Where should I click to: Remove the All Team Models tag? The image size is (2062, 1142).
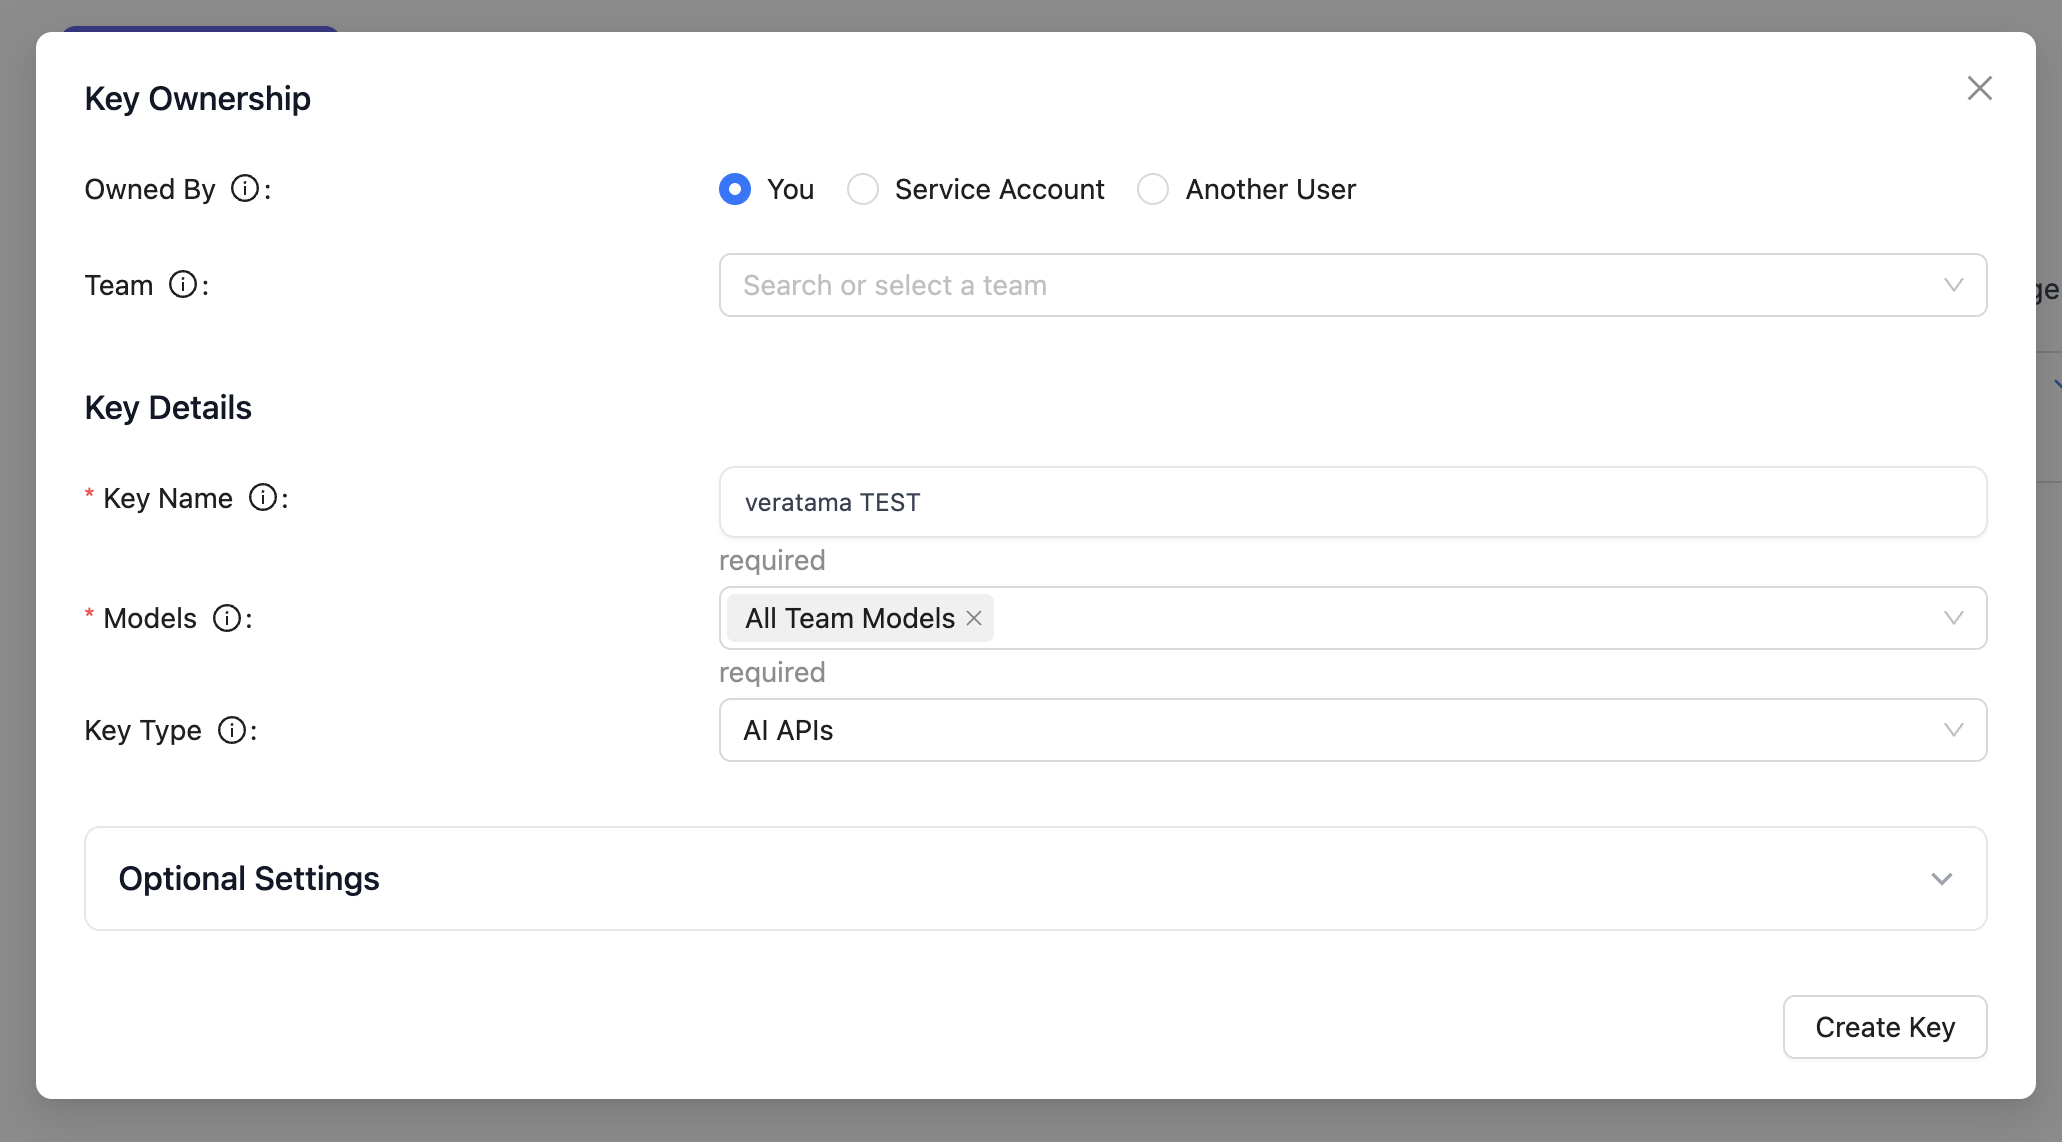tap(974, 618)
